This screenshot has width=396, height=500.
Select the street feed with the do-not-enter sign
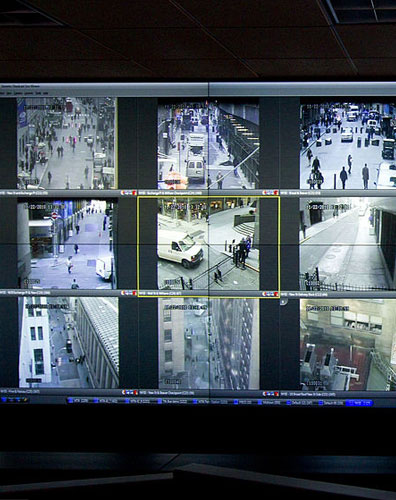point(67,244)
